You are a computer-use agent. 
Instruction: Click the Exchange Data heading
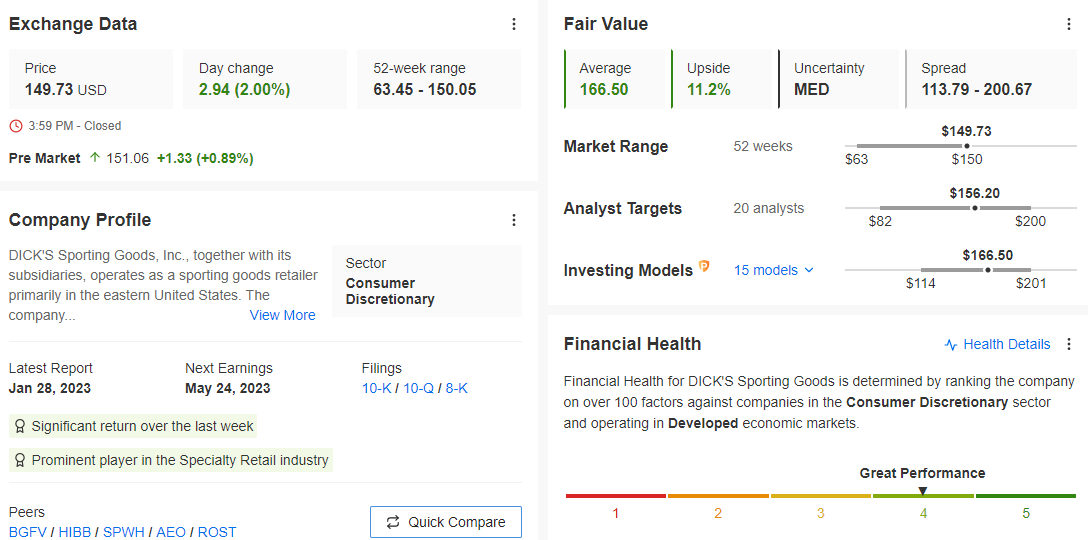(x=73, y=24)
